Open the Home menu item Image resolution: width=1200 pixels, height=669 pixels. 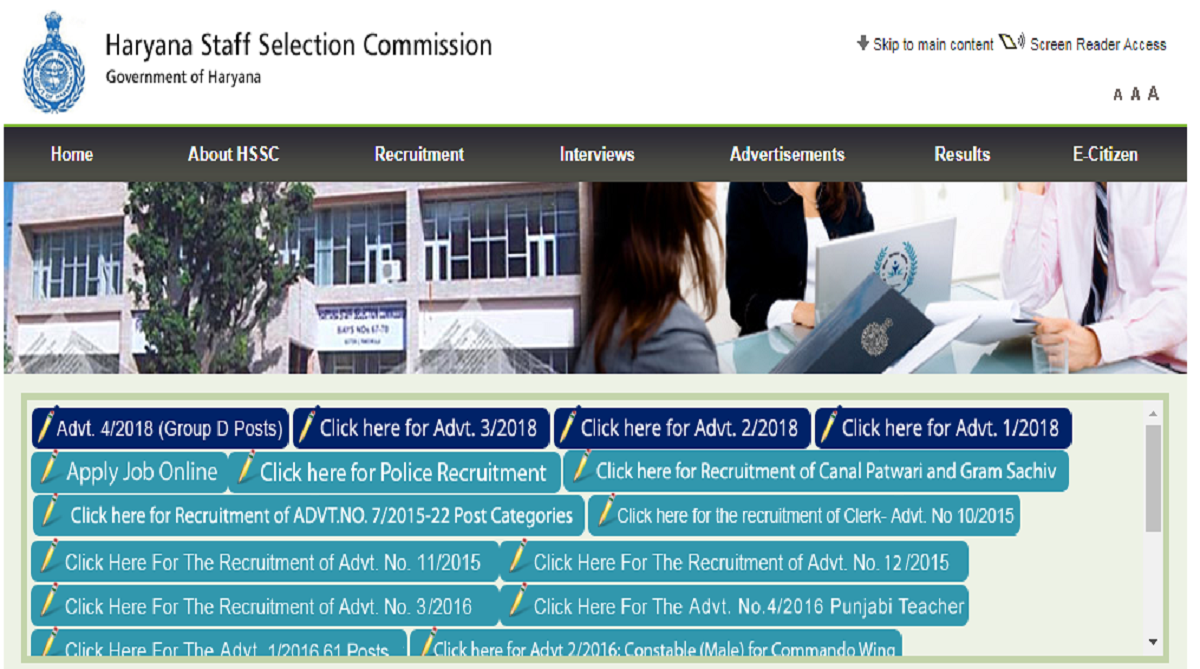point(72,154)
